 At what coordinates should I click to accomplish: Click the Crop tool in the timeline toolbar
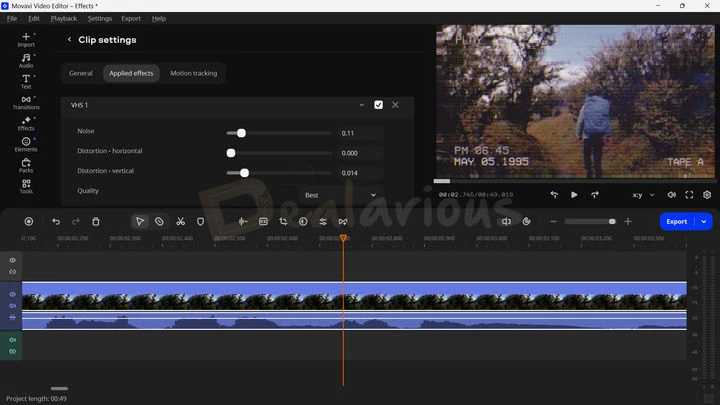[x=283, y=221]
